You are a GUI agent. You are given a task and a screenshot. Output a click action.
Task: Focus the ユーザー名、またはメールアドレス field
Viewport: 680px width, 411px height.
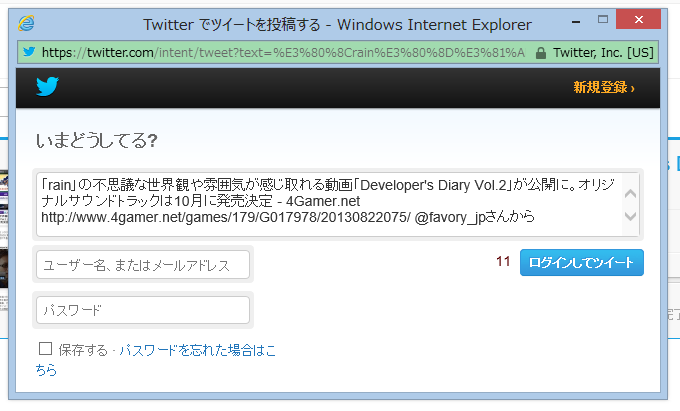pyautogui.click(x=142, y=264)
